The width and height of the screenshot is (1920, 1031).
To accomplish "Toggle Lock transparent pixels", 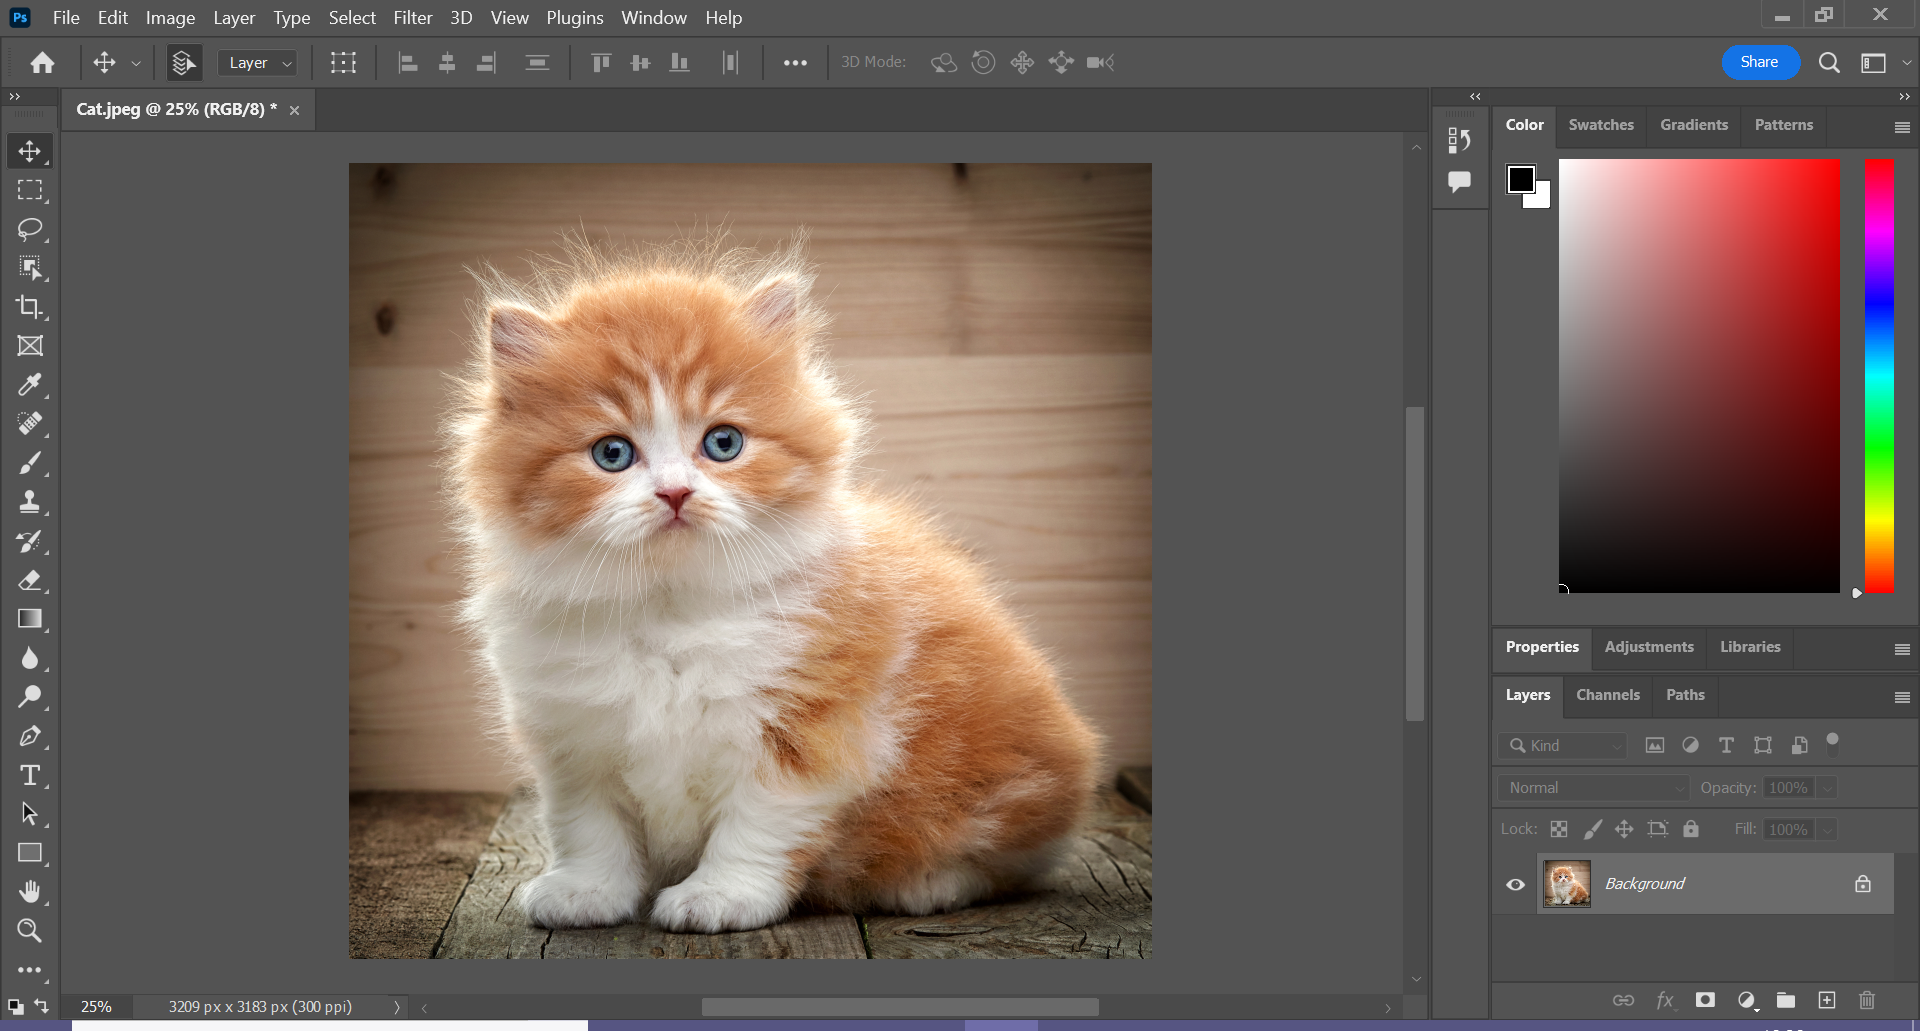I will coord(1559,829).
